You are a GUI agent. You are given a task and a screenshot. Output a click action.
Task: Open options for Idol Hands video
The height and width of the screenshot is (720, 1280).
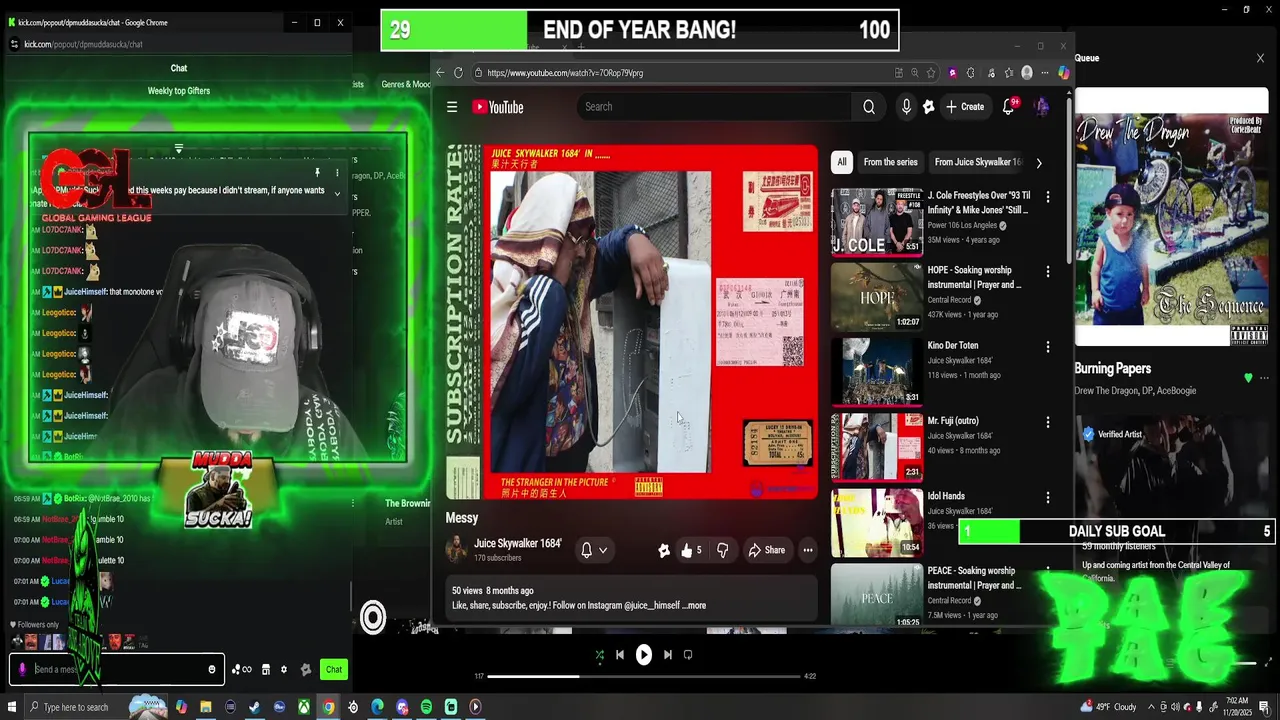coord(1048,497)
